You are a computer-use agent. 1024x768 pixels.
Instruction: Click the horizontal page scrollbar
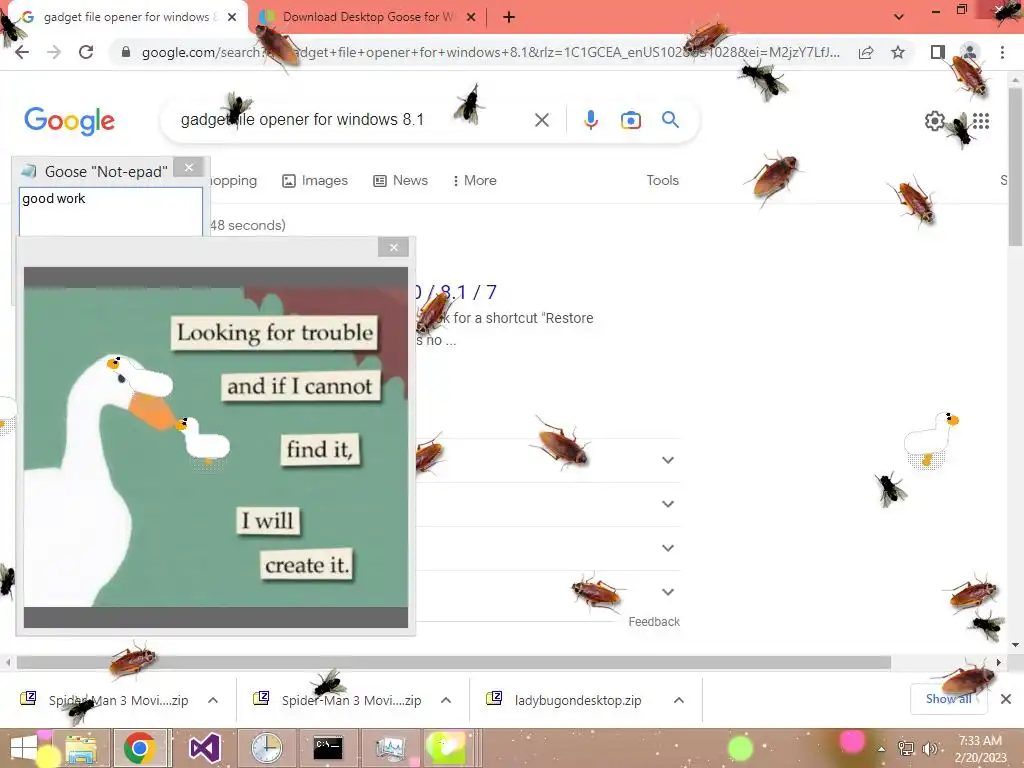coord(454,663)
